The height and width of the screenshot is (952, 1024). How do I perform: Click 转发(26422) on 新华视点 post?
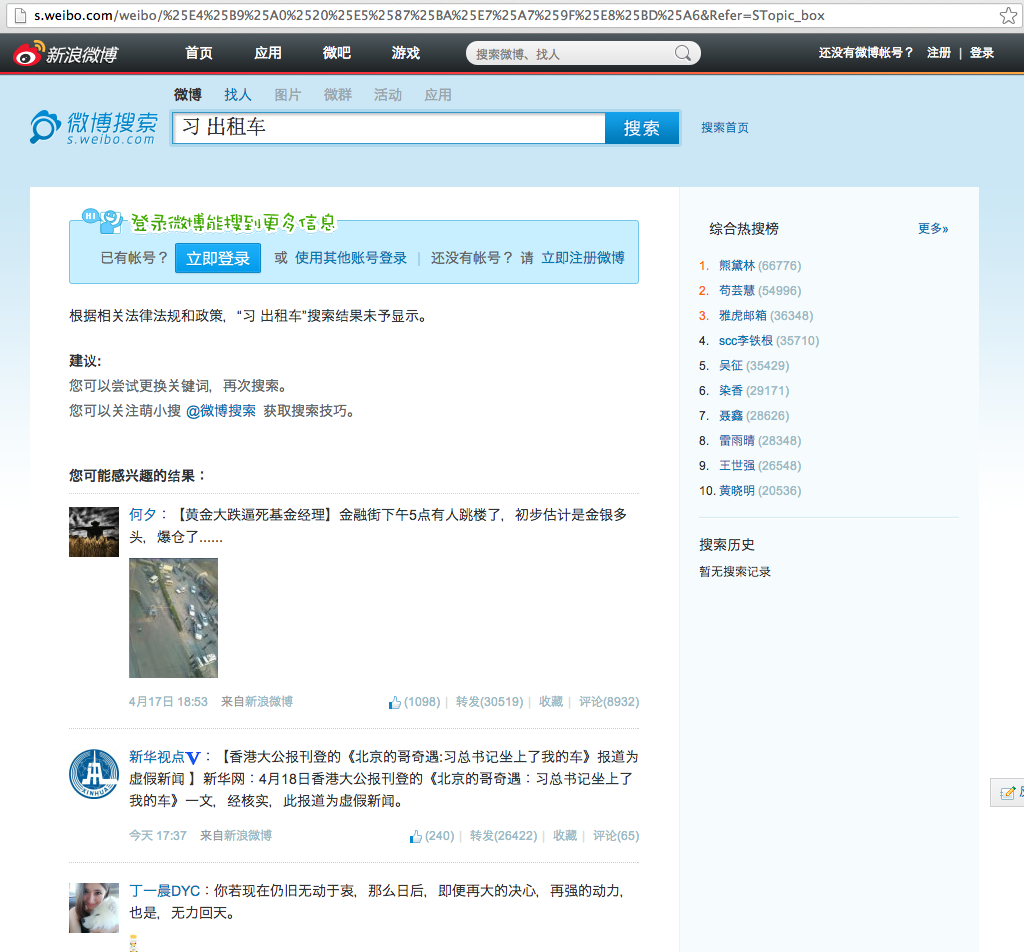(x=504, y=836)
